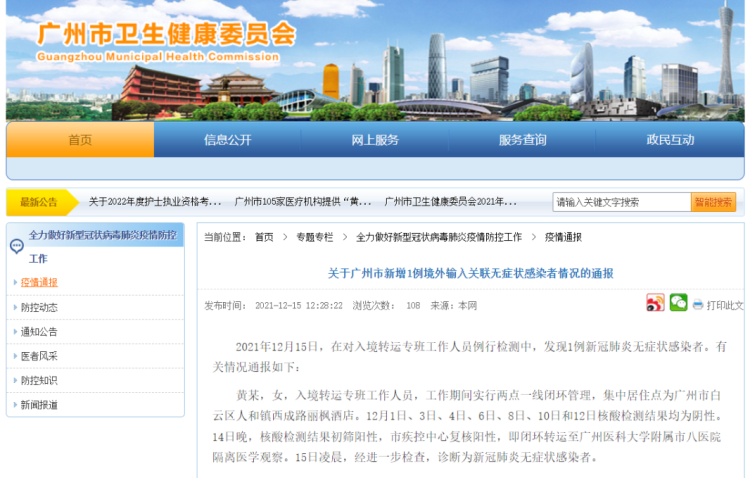Viewport: 750px width, 478px height.
Task: Open the 服务查询 navigation tab
Action: click(522, 140)
